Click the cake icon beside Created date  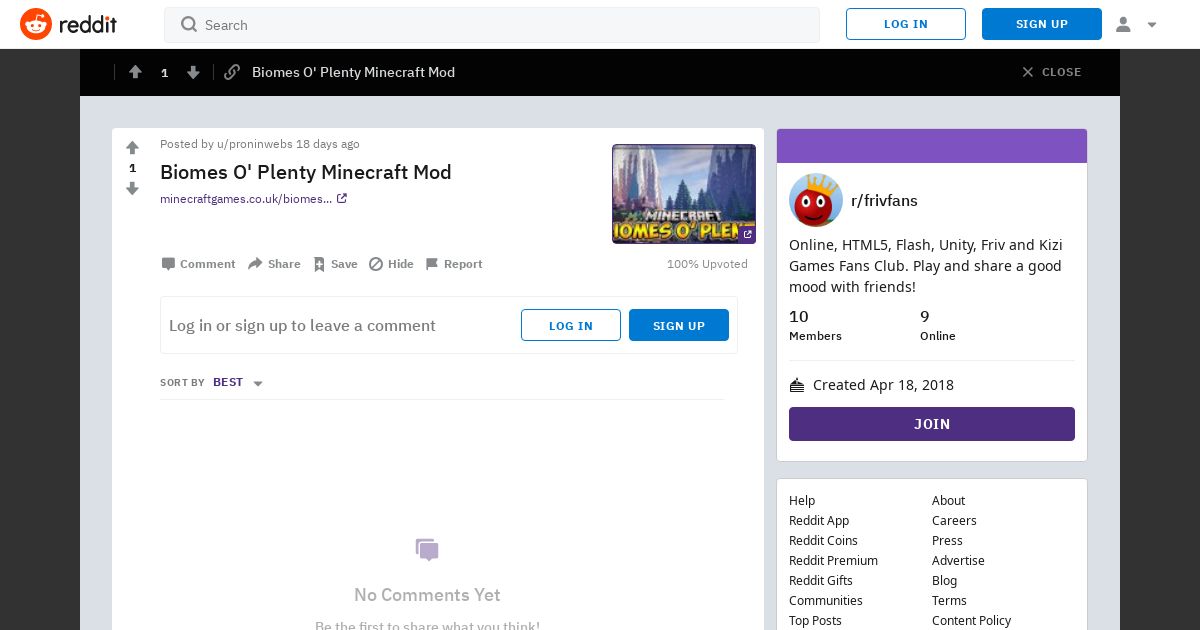(797, 385)
